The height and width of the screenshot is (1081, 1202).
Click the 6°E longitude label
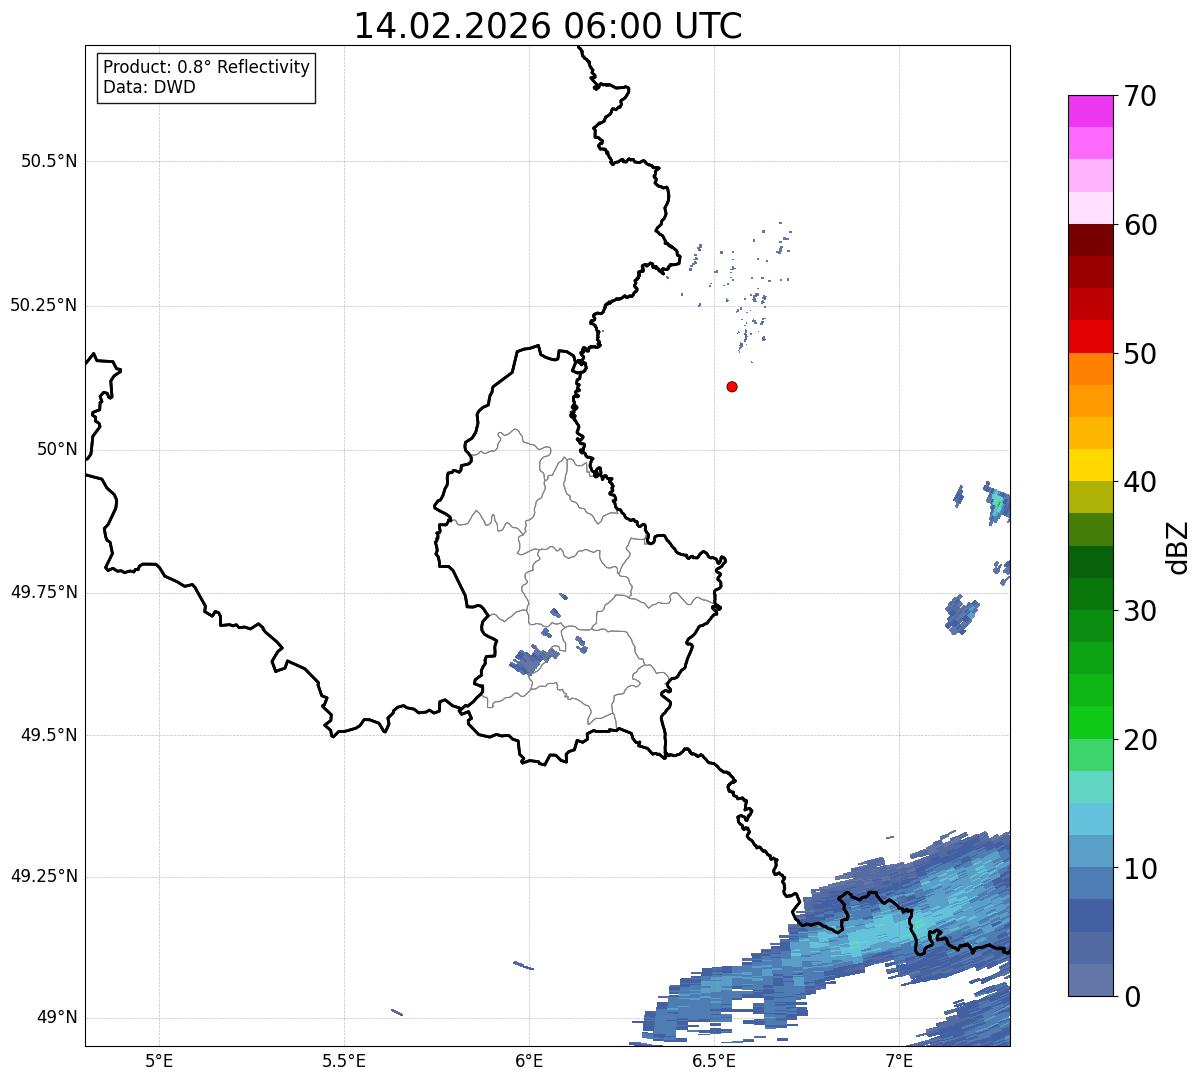click(529, 1060)
